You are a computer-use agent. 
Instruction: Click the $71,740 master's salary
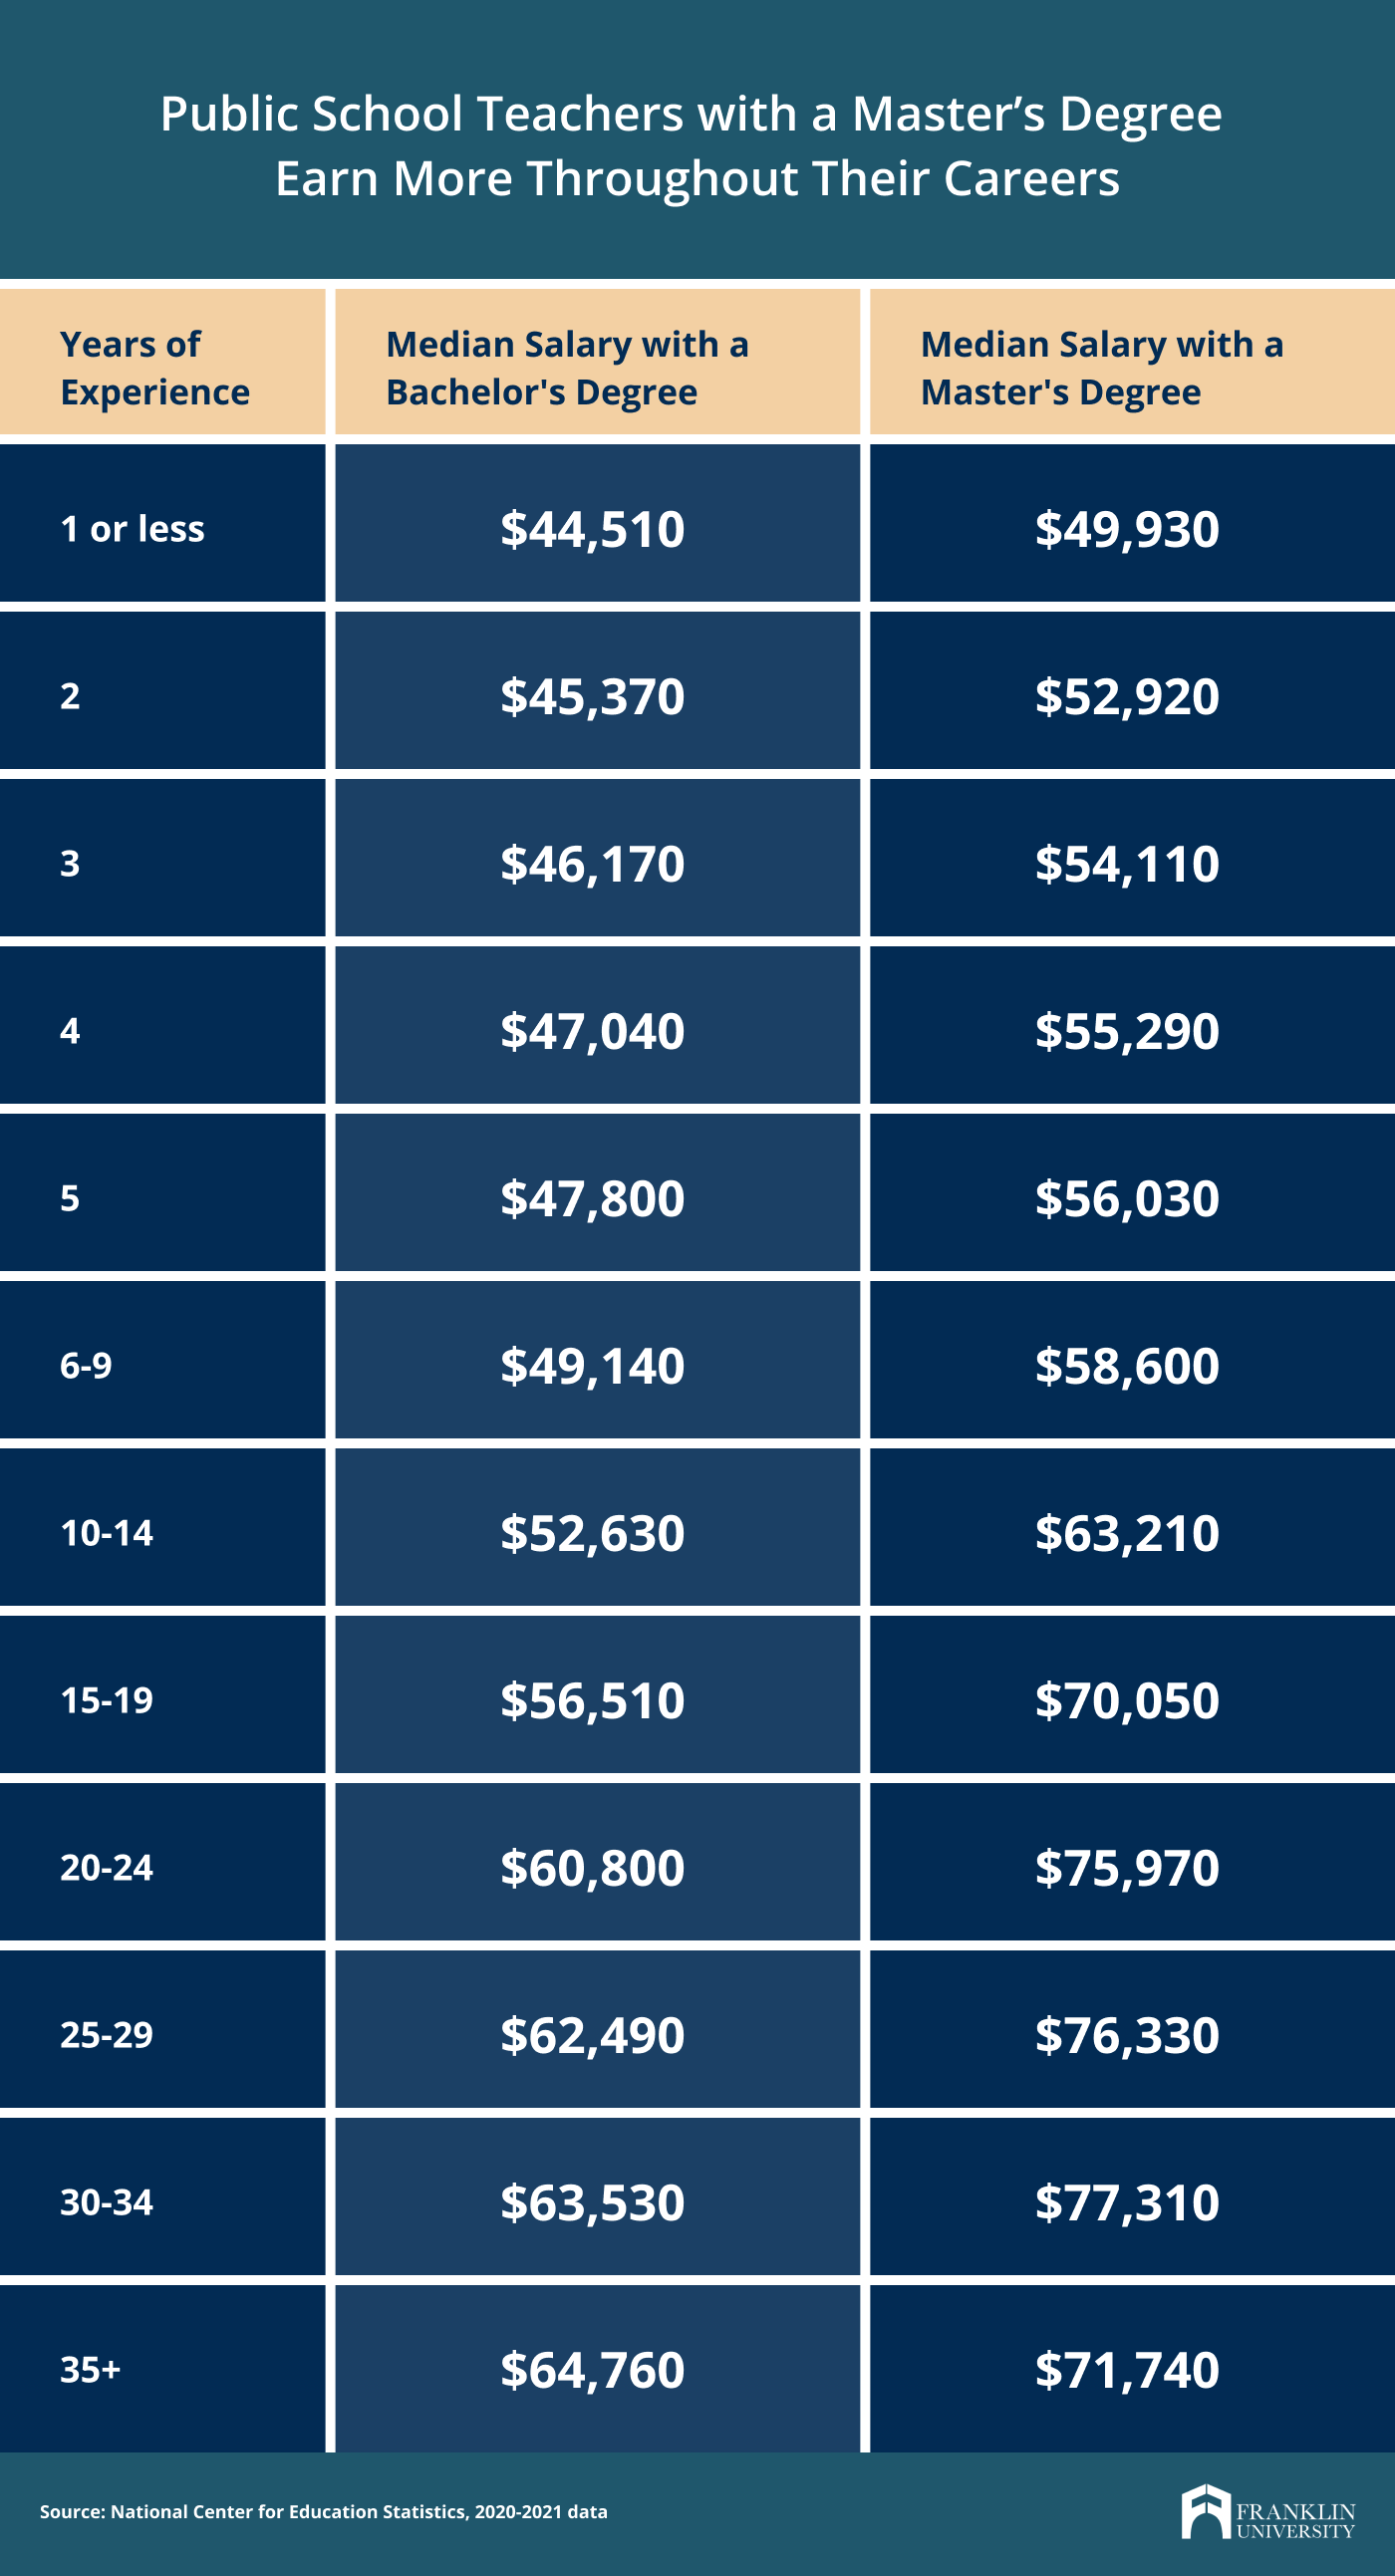pos(1127,2370)
